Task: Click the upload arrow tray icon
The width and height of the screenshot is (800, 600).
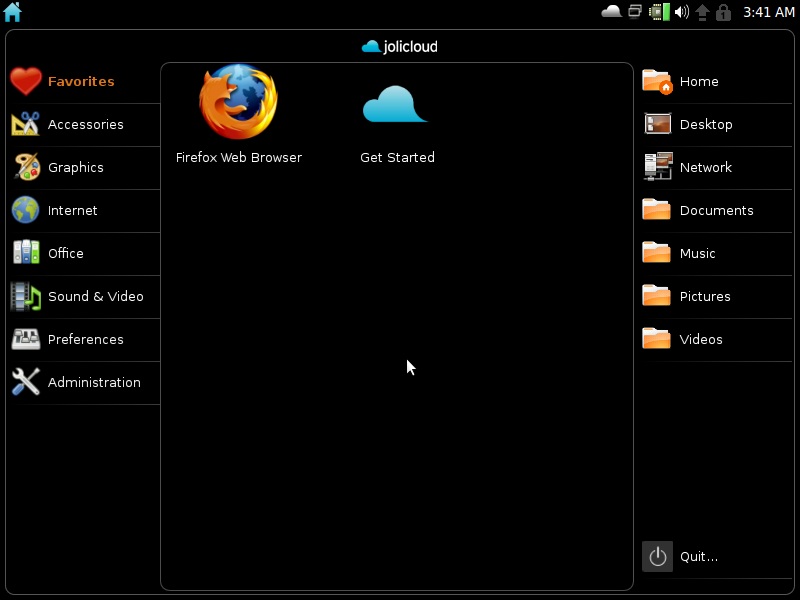Action: pyautogui.click(x=702, y=12)
